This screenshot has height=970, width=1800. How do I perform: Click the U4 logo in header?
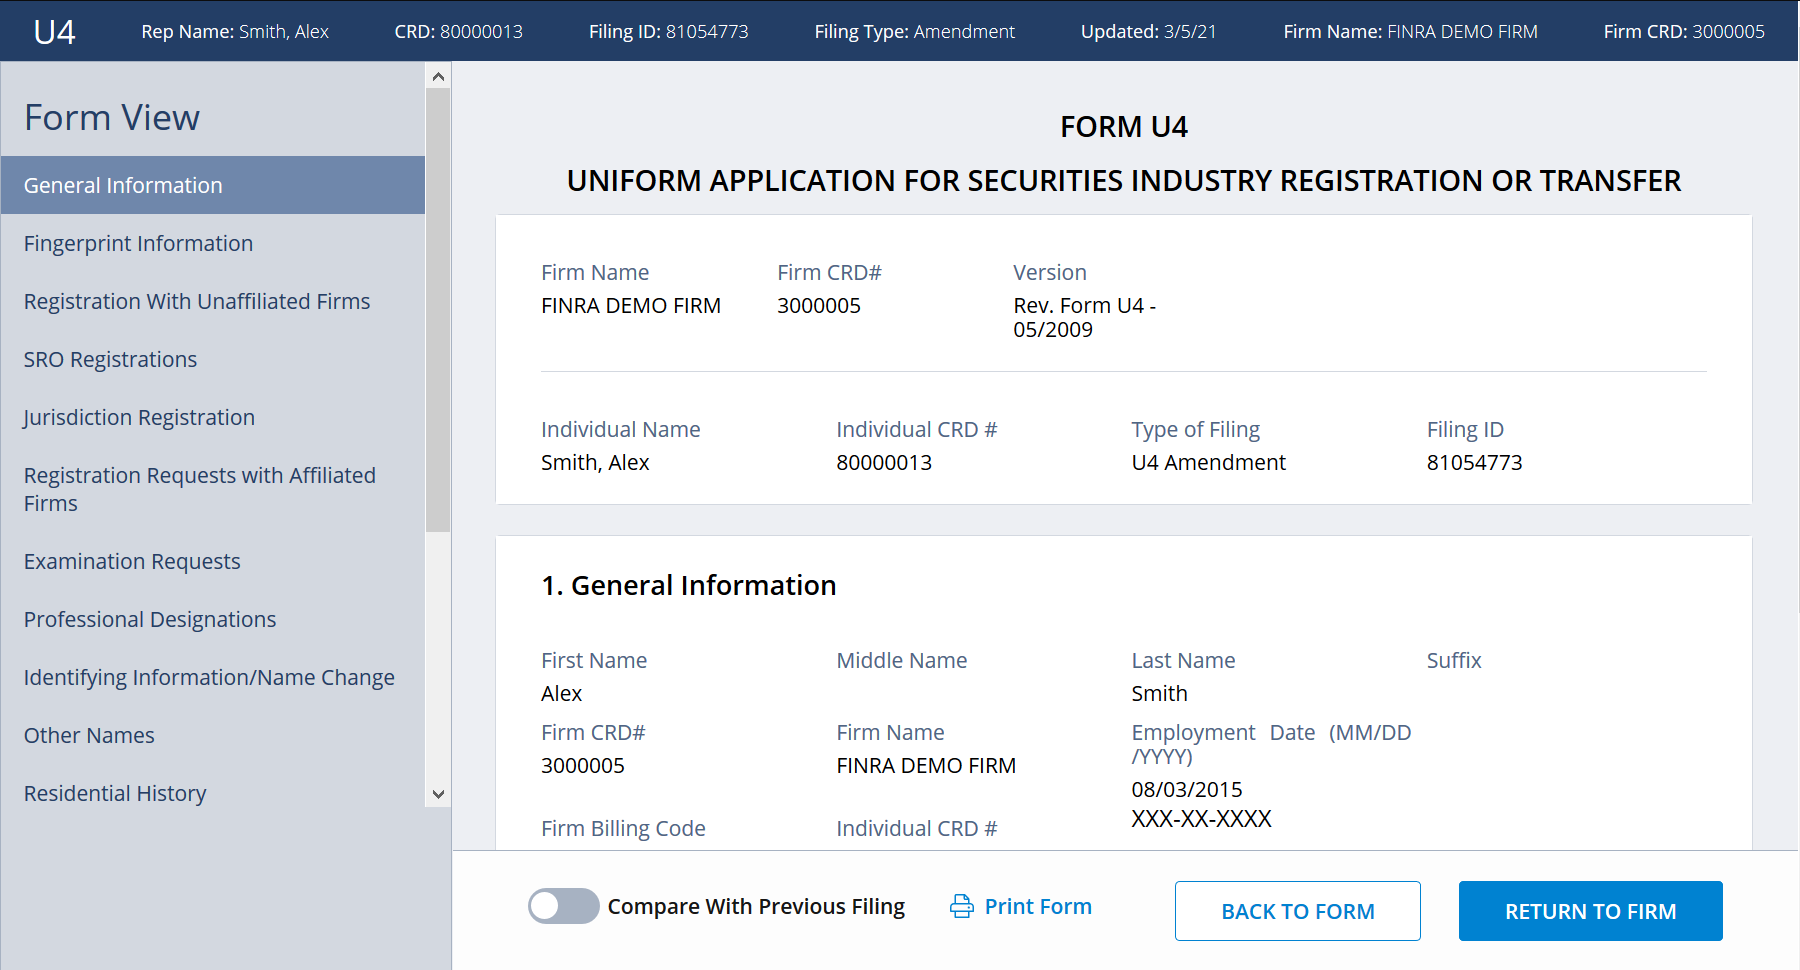tap(54, 32)
